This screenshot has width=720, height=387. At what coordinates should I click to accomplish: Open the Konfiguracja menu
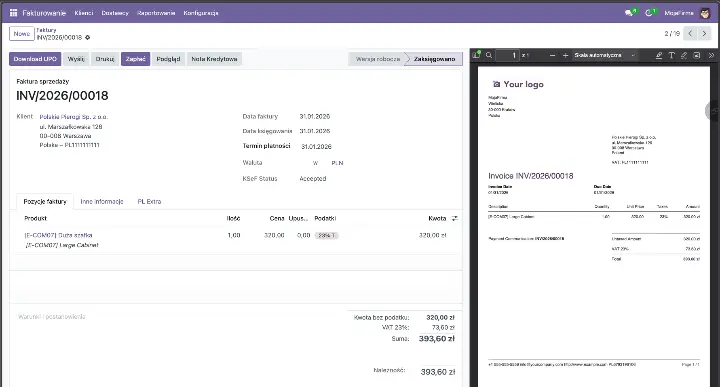tap(201, 13)
